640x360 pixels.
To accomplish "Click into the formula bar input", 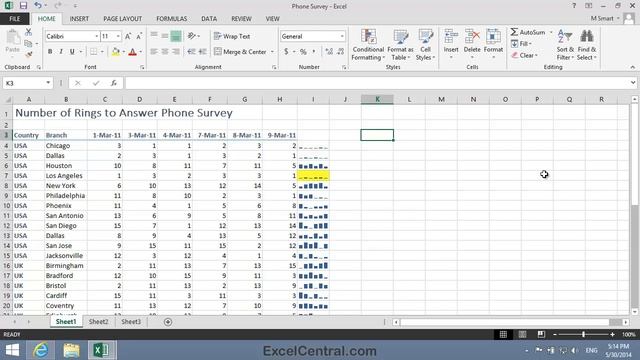I will (377, 83).
